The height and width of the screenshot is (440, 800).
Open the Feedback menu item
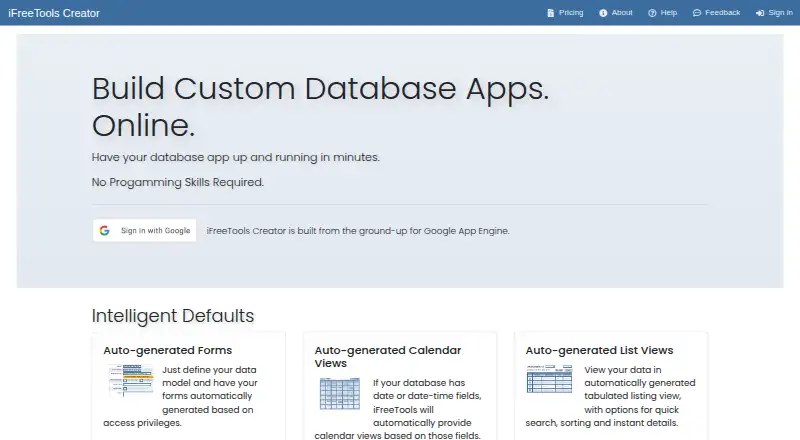[x=716, y=13]
